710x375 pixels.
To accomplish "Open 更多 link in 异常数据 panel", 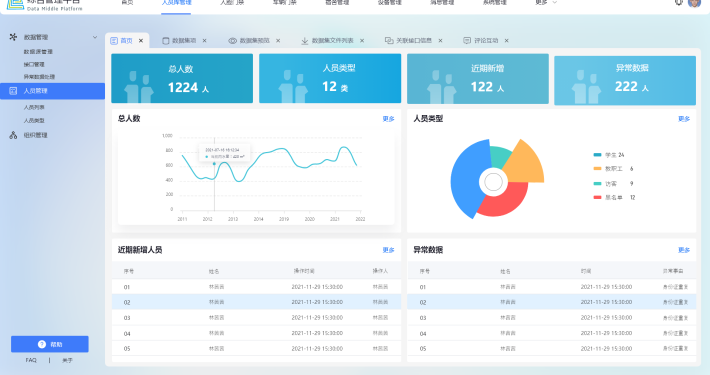I will [684, 250].
